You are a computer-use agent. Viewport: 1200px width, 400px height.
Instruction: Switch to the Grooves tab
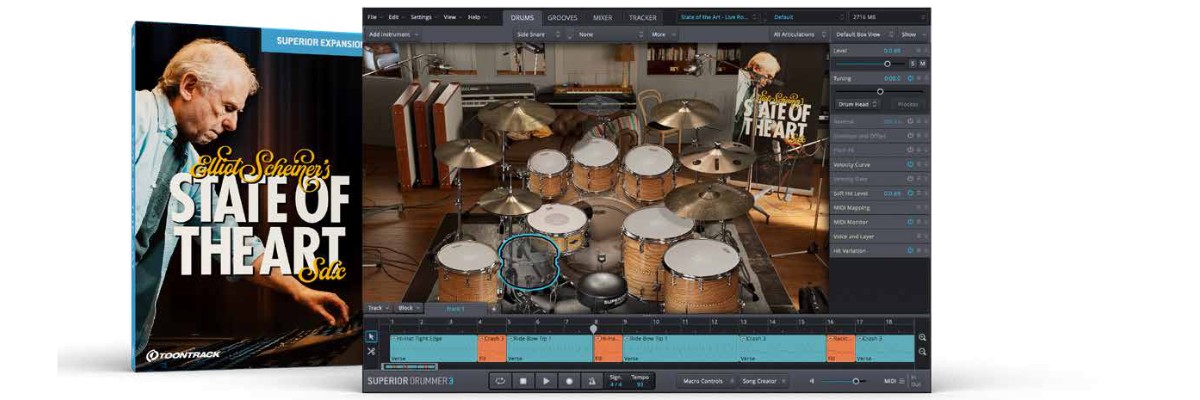(x=563, y=17)
